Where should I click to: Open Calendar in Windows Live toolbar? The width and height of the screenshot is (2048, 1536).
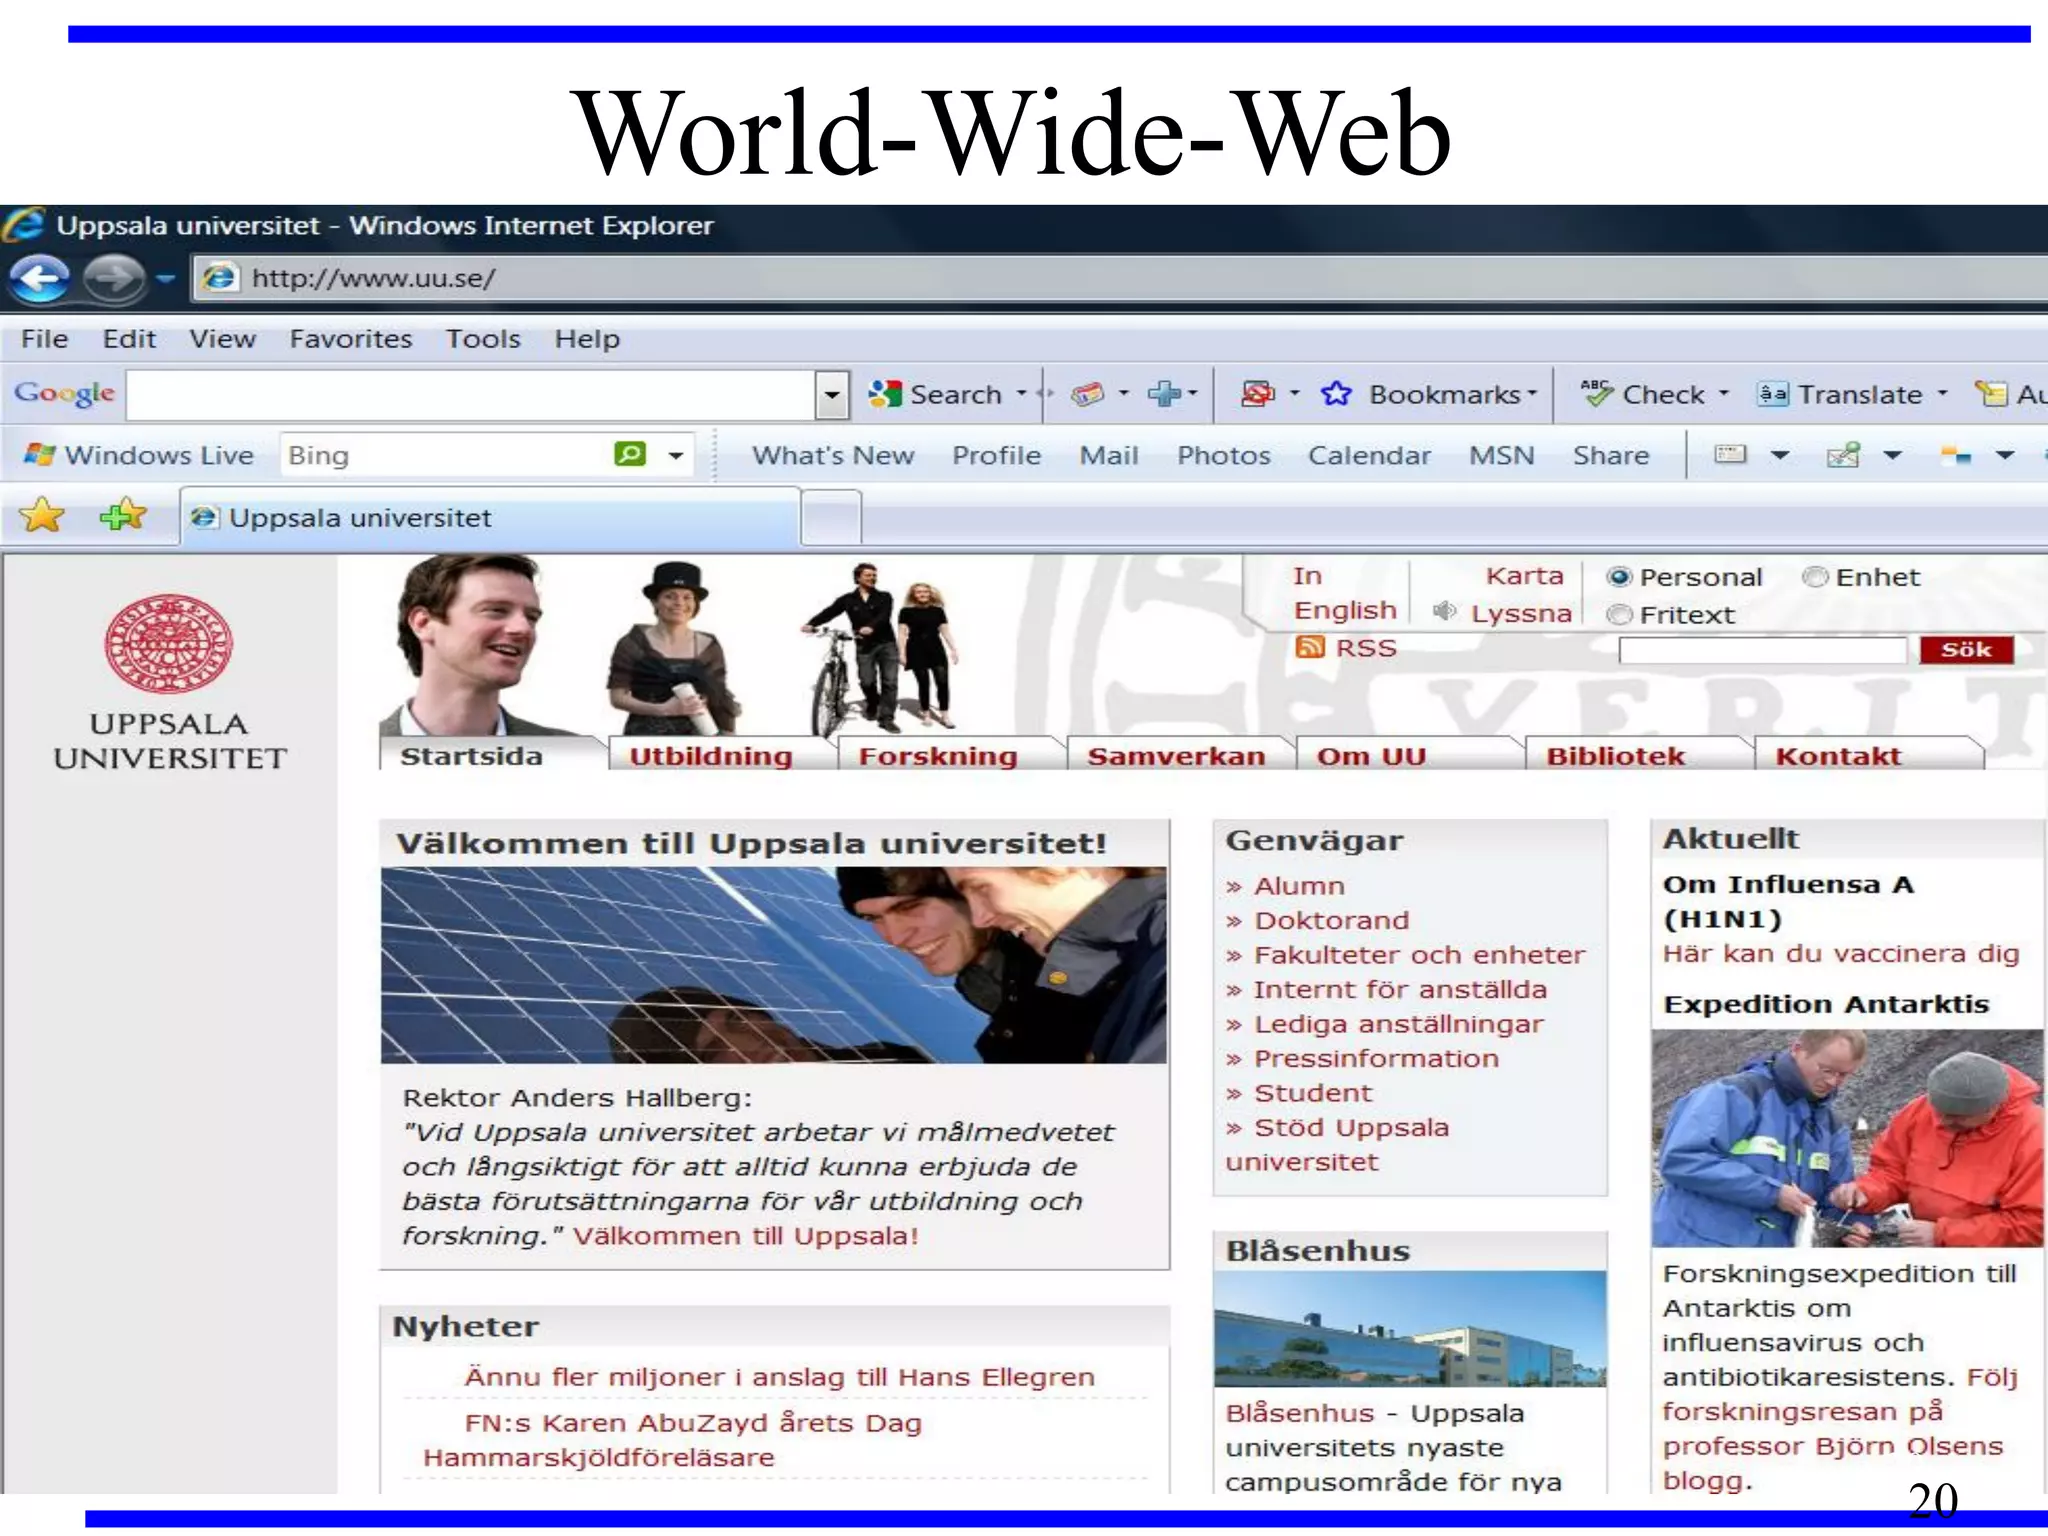(x=1369, y=455)
